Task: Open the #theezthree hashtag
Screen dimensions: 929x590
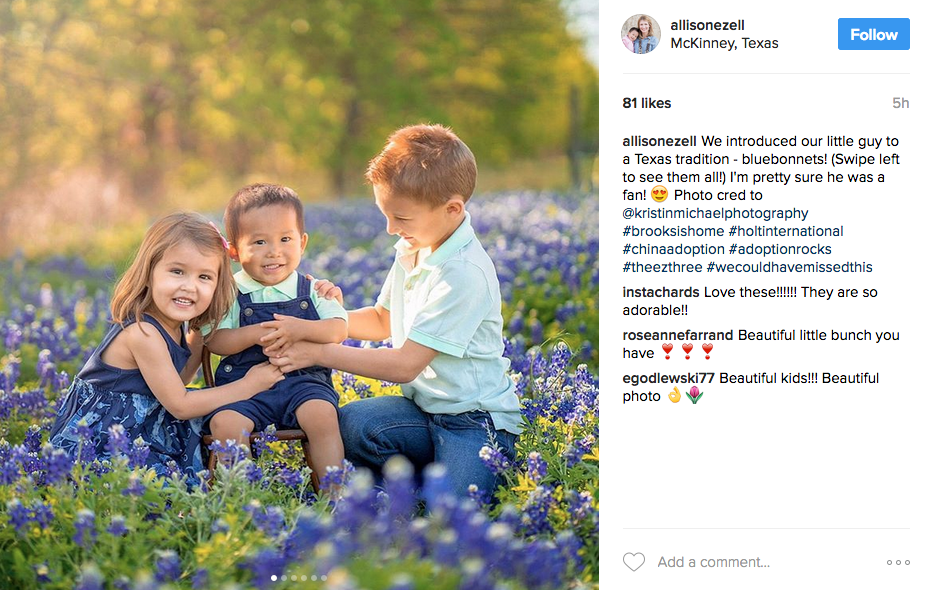Action: click(662, 267)
